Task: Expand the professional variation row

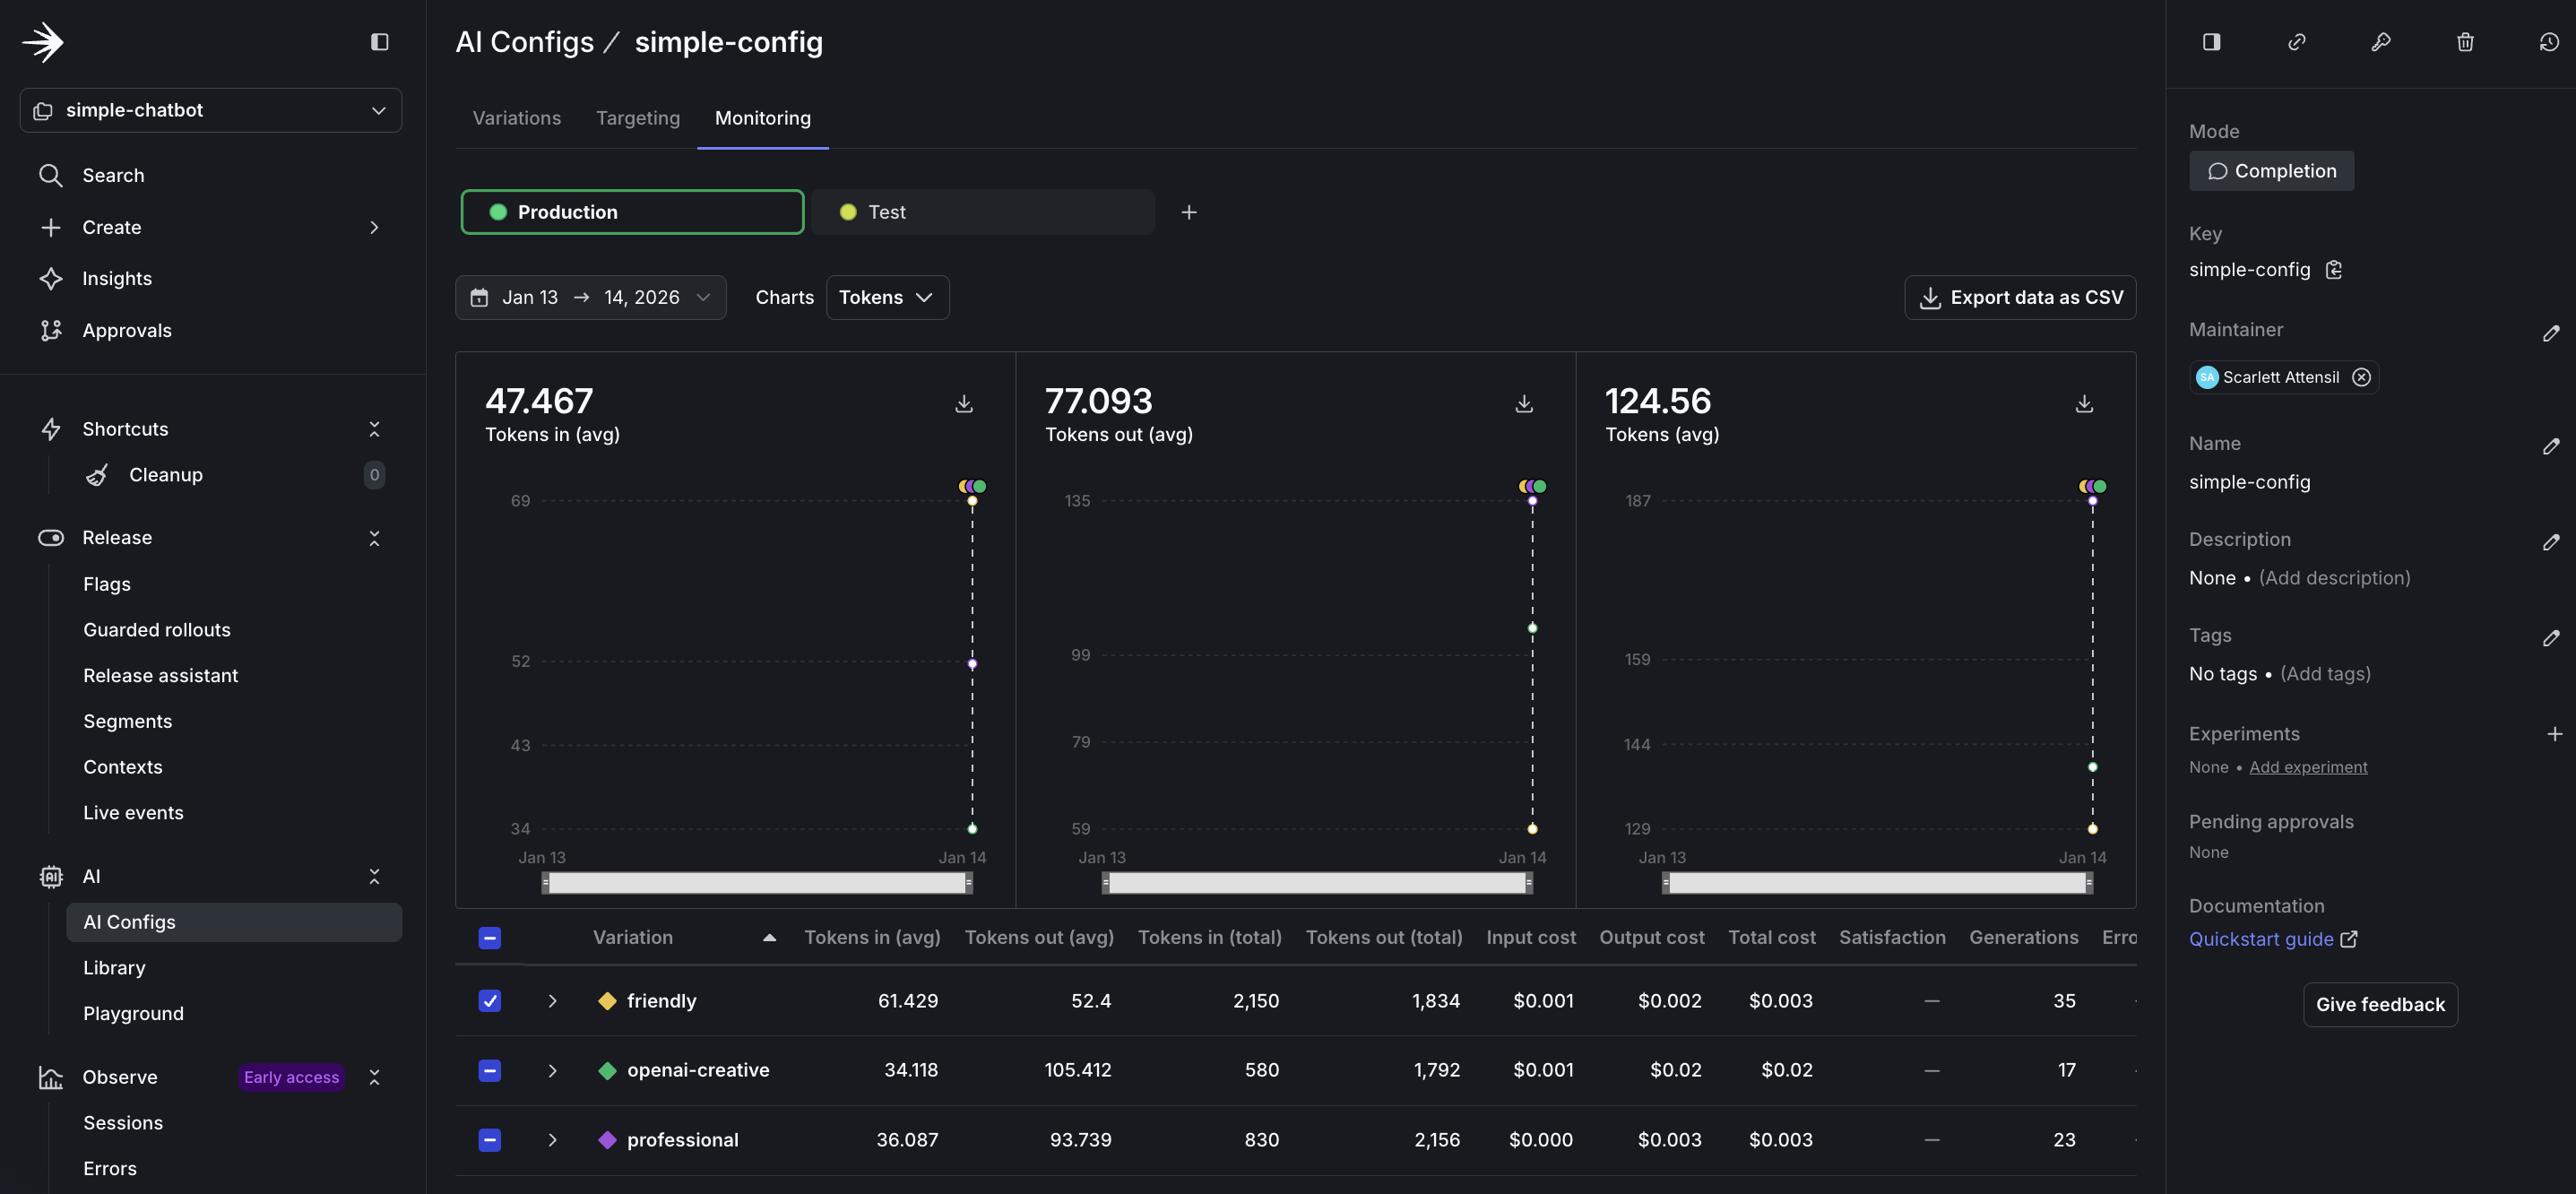Action: coord(553,1139)
